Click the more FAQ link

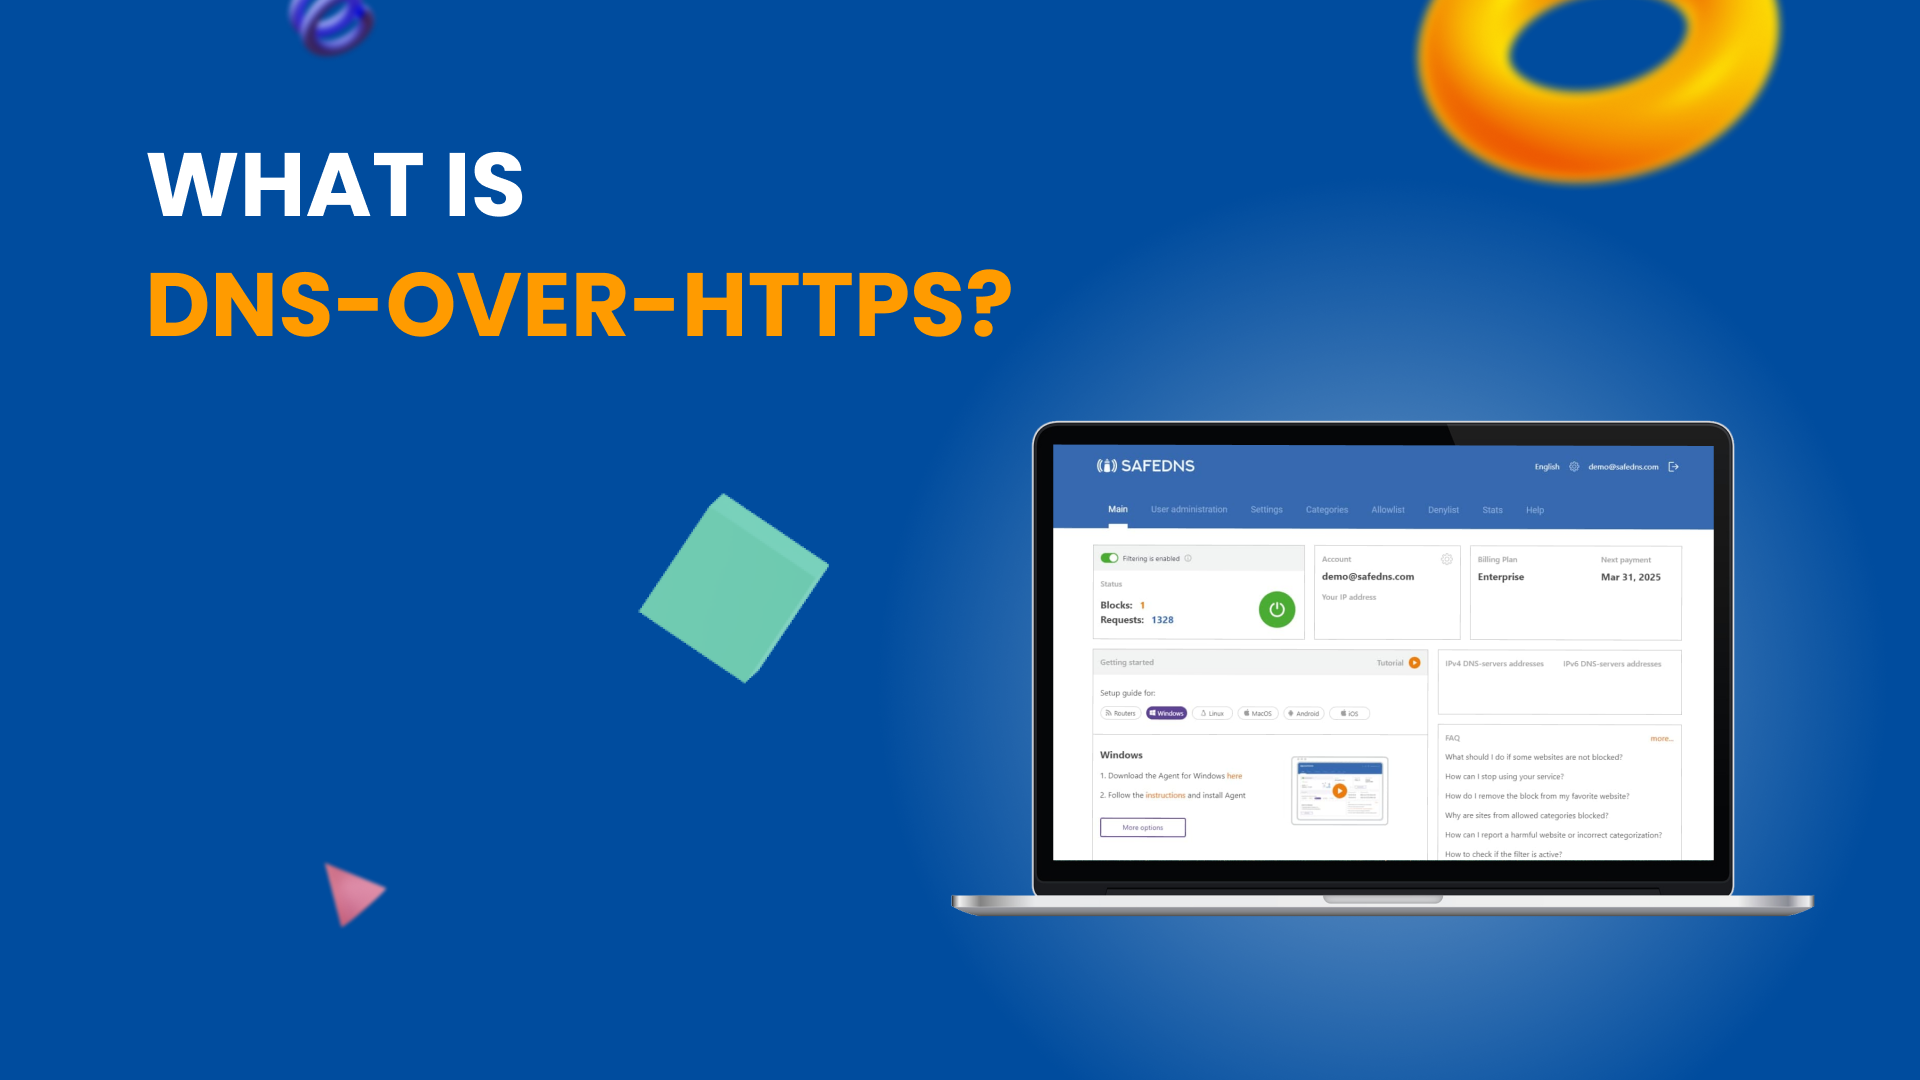[1662, 738]
